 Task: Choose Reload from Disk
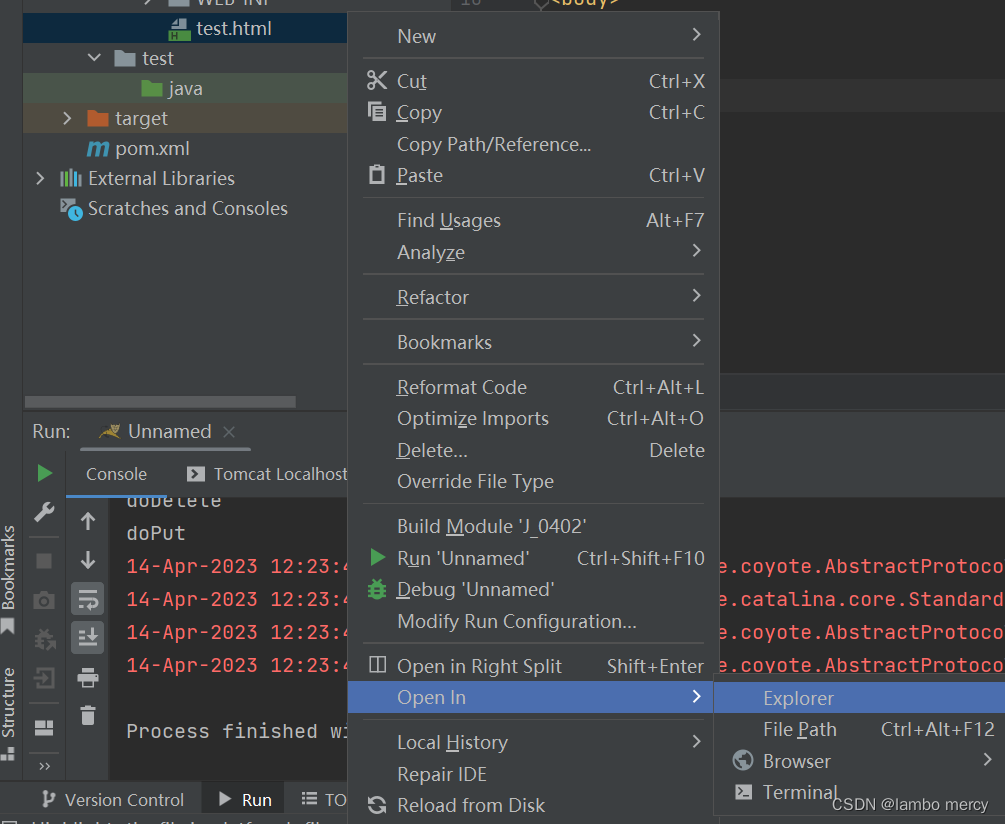pos(533,805)
